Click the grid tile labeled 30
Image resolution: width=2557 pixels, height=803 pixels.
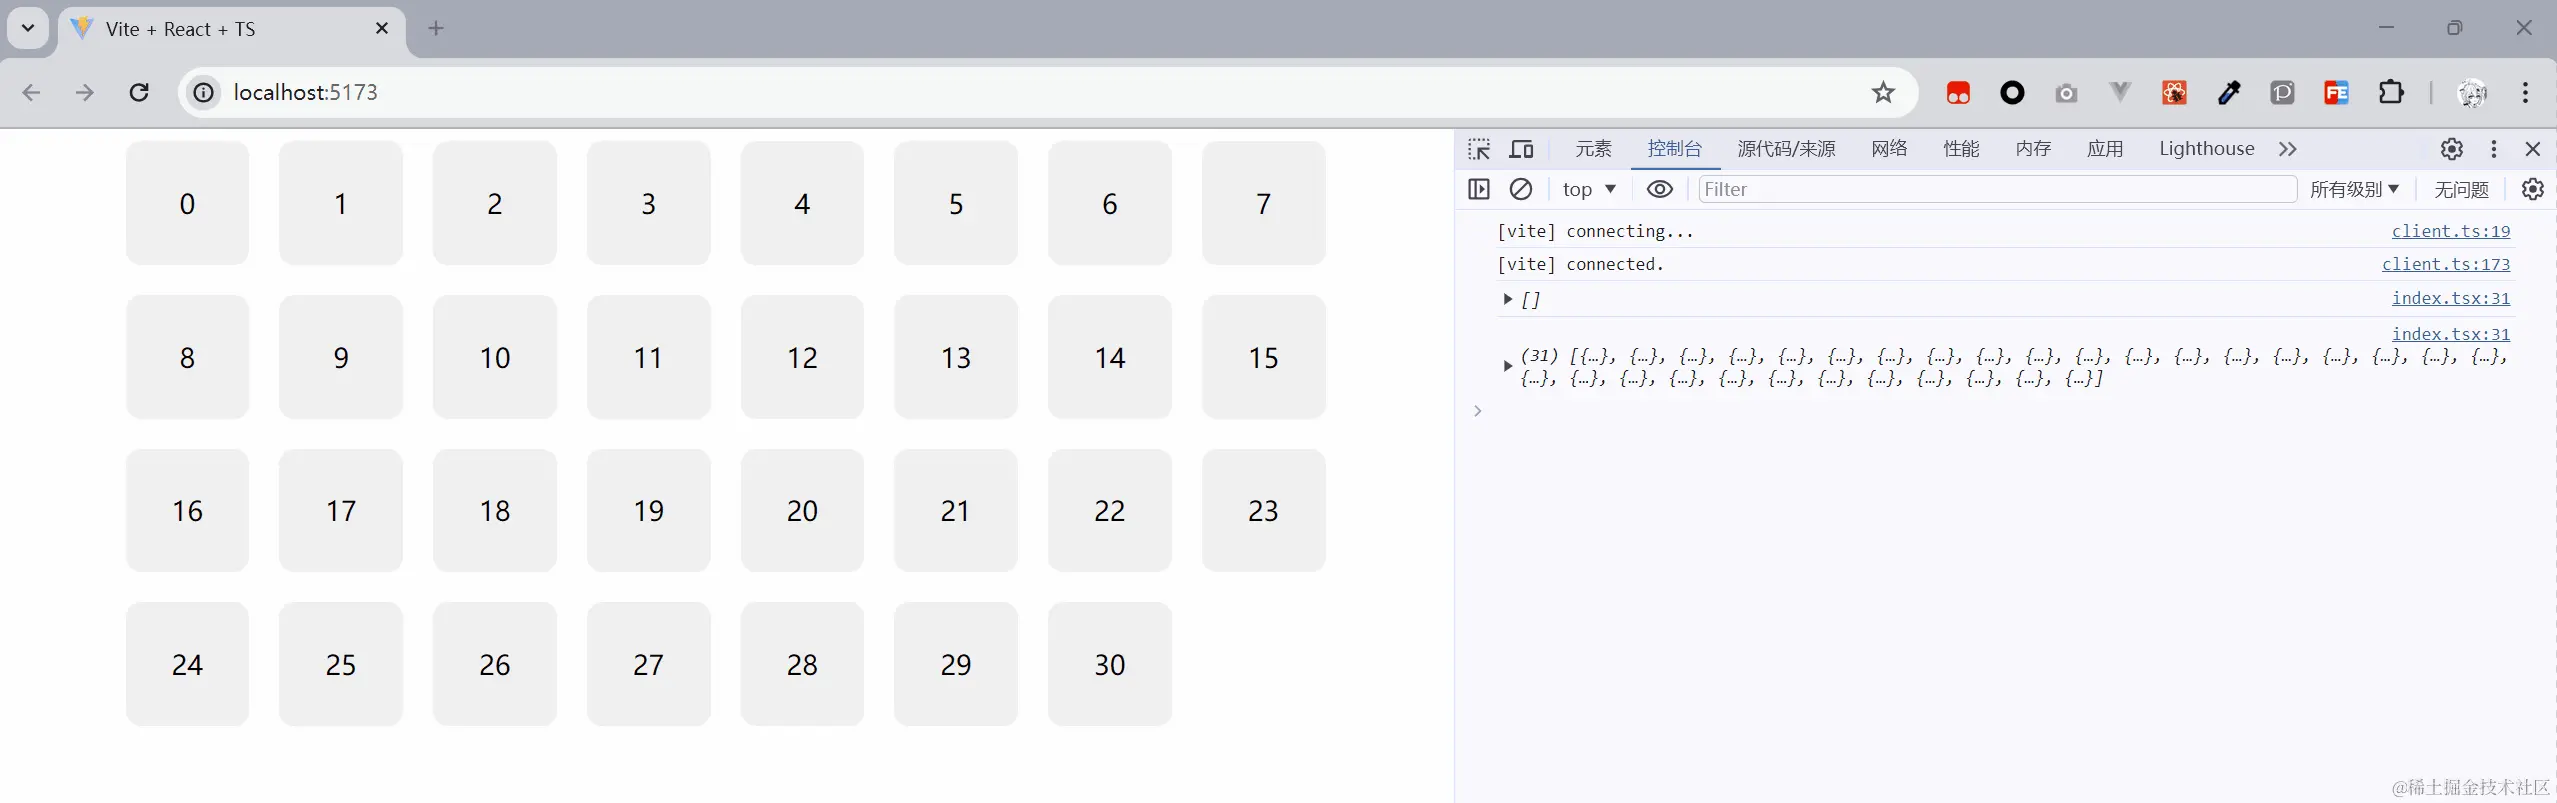tap(1110, 664)
